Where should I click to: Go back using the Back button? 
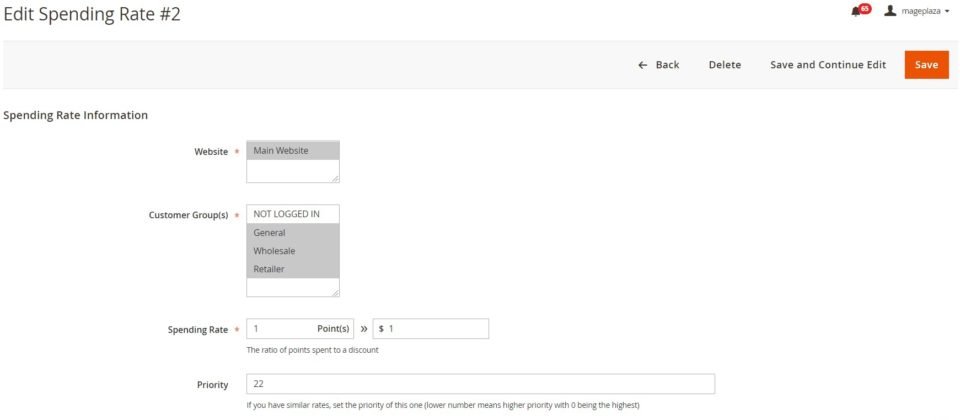pos(658,65)
